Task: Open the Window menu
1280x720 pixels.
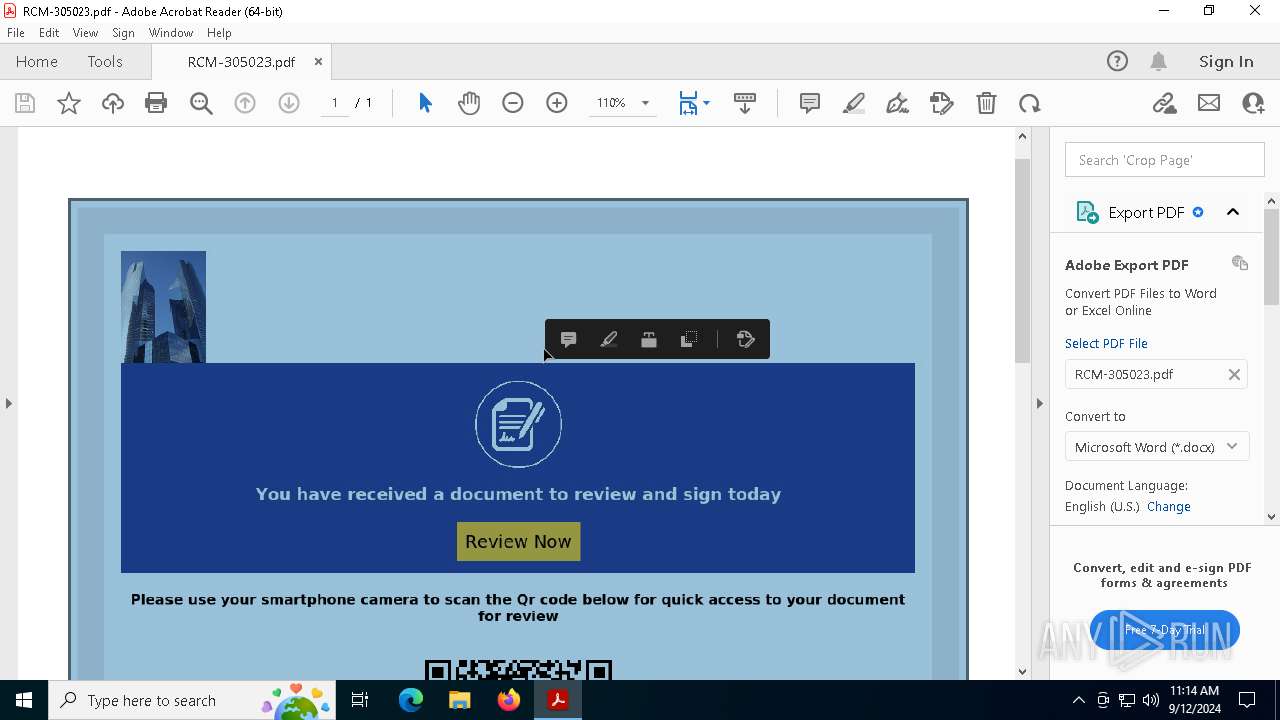Action: pos(171,32)
